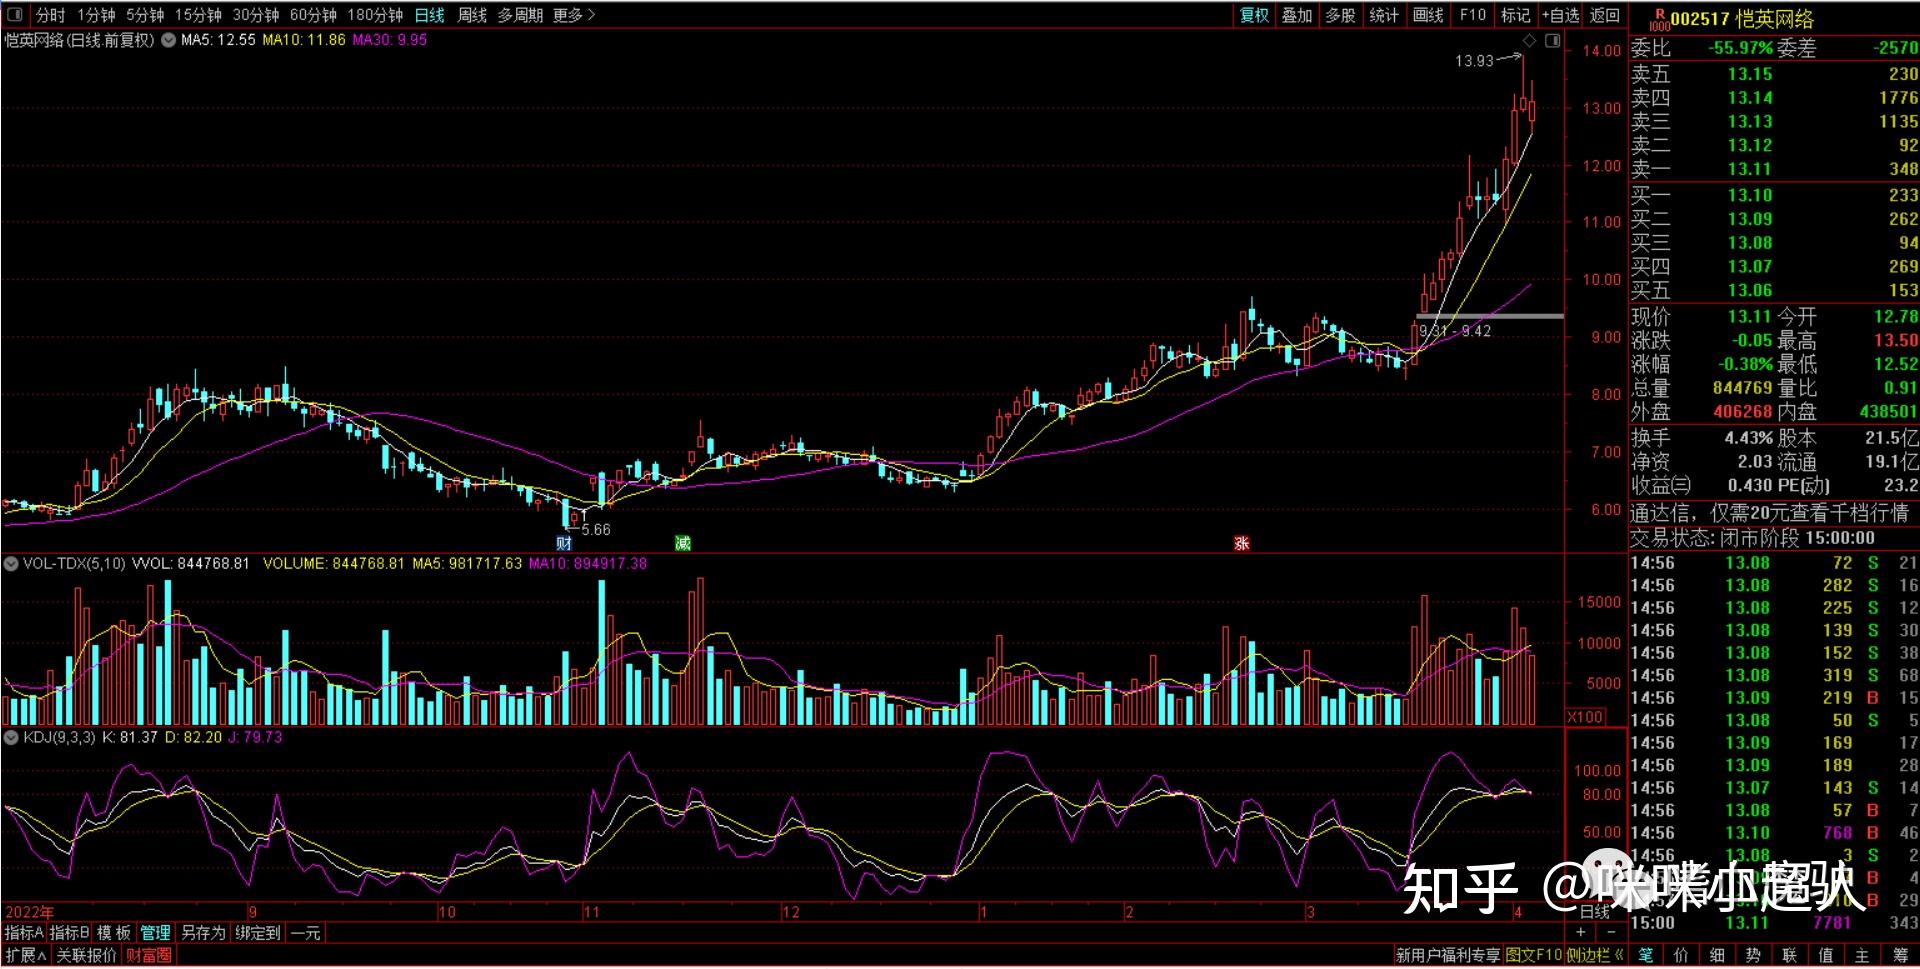
Task: Click the R1000 badge beside stock code
Action: [1659, 18]
